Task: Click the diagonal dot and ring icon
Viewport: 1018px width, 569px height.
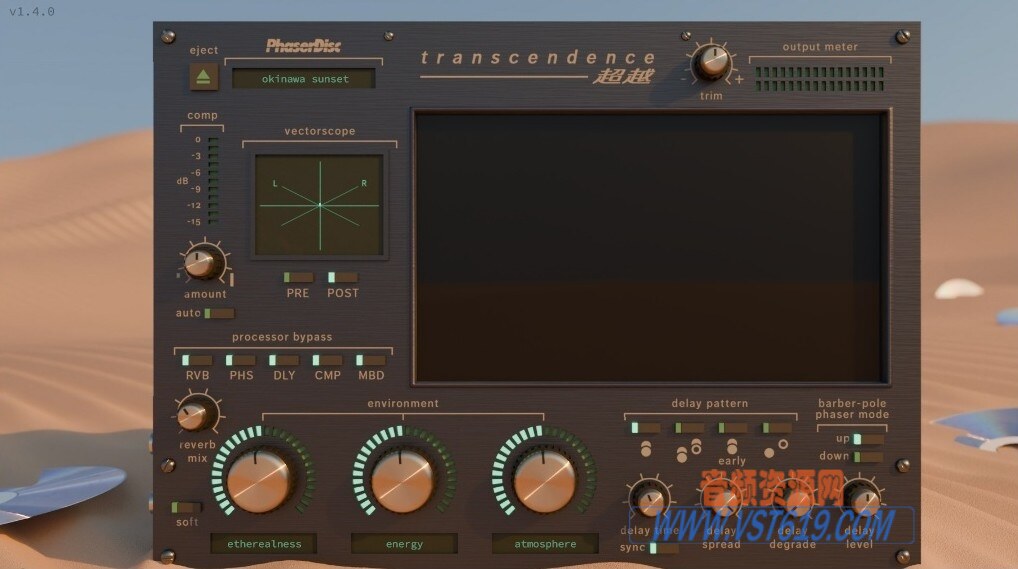Action: [776, 448]
